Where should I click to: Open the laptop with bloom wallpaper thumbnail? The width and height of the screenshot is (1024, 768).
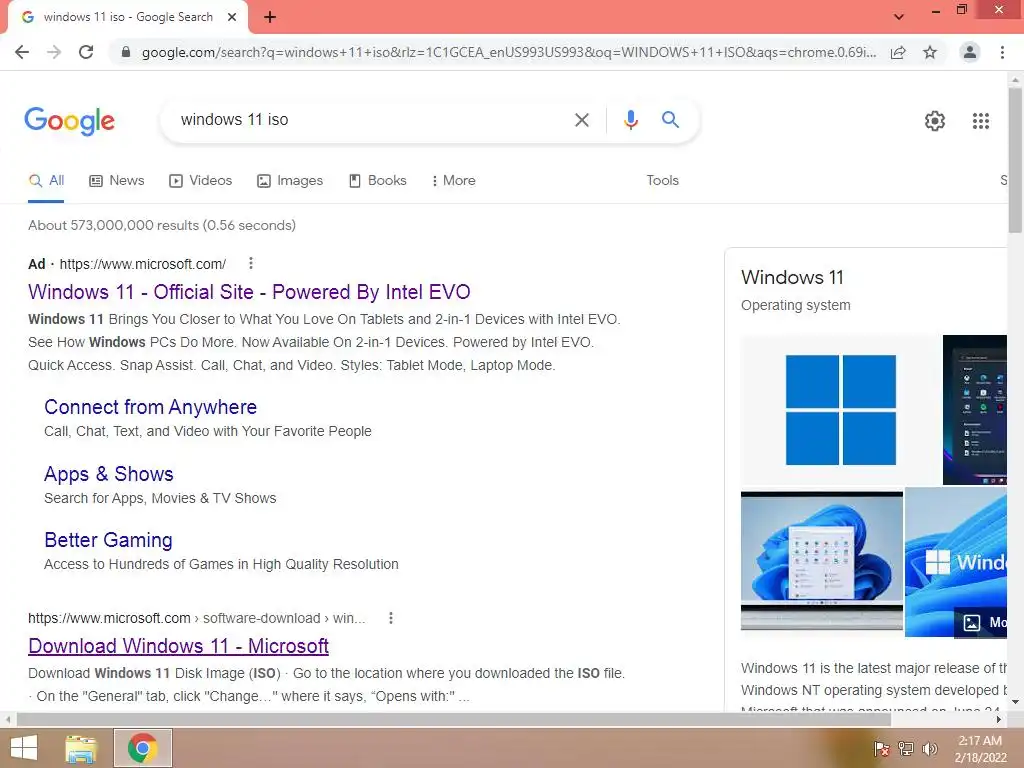(x=822, y=561)
